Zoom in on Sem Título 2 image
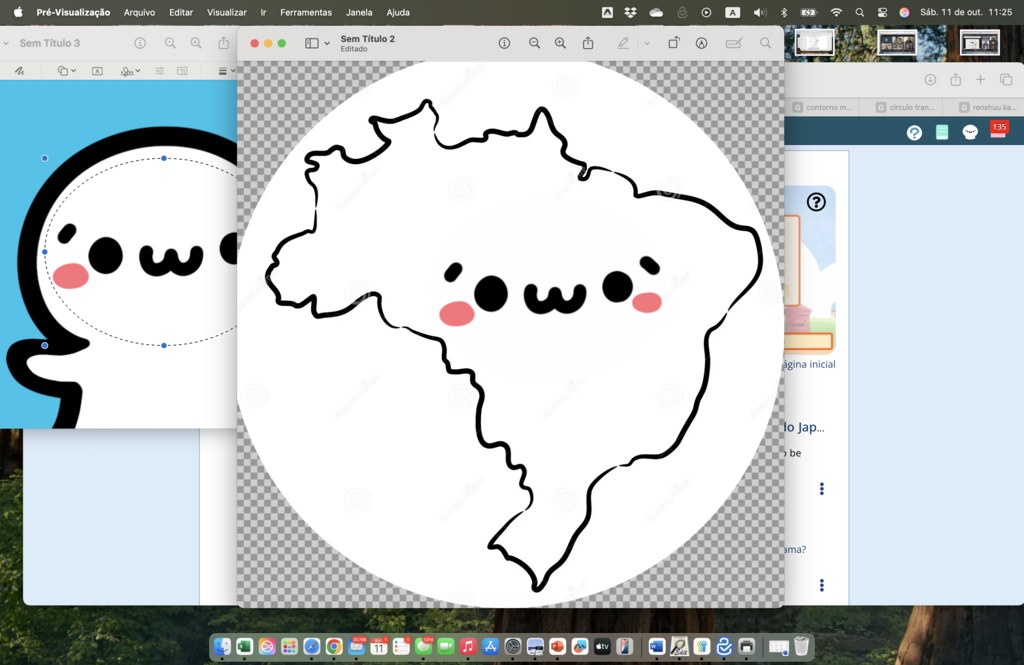 560,43
